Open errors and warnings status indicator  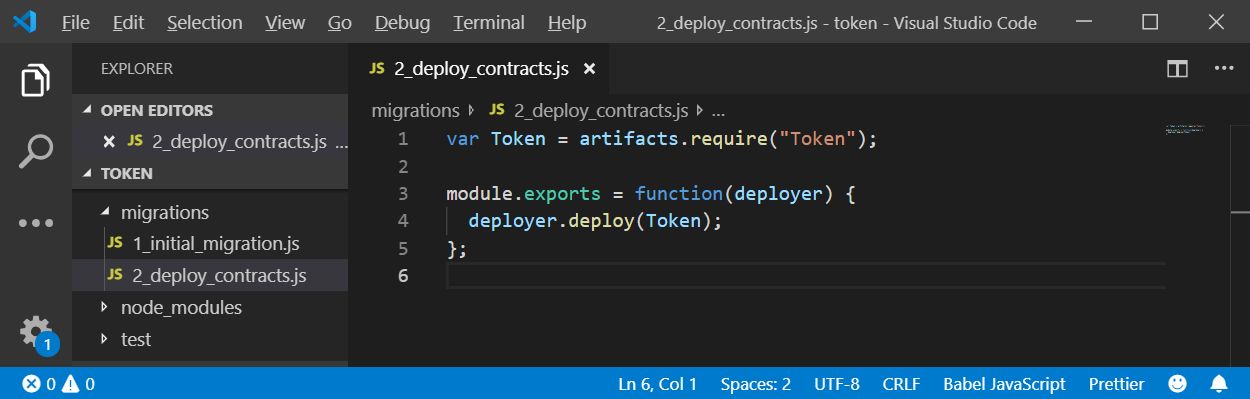(x=58, y=384)
